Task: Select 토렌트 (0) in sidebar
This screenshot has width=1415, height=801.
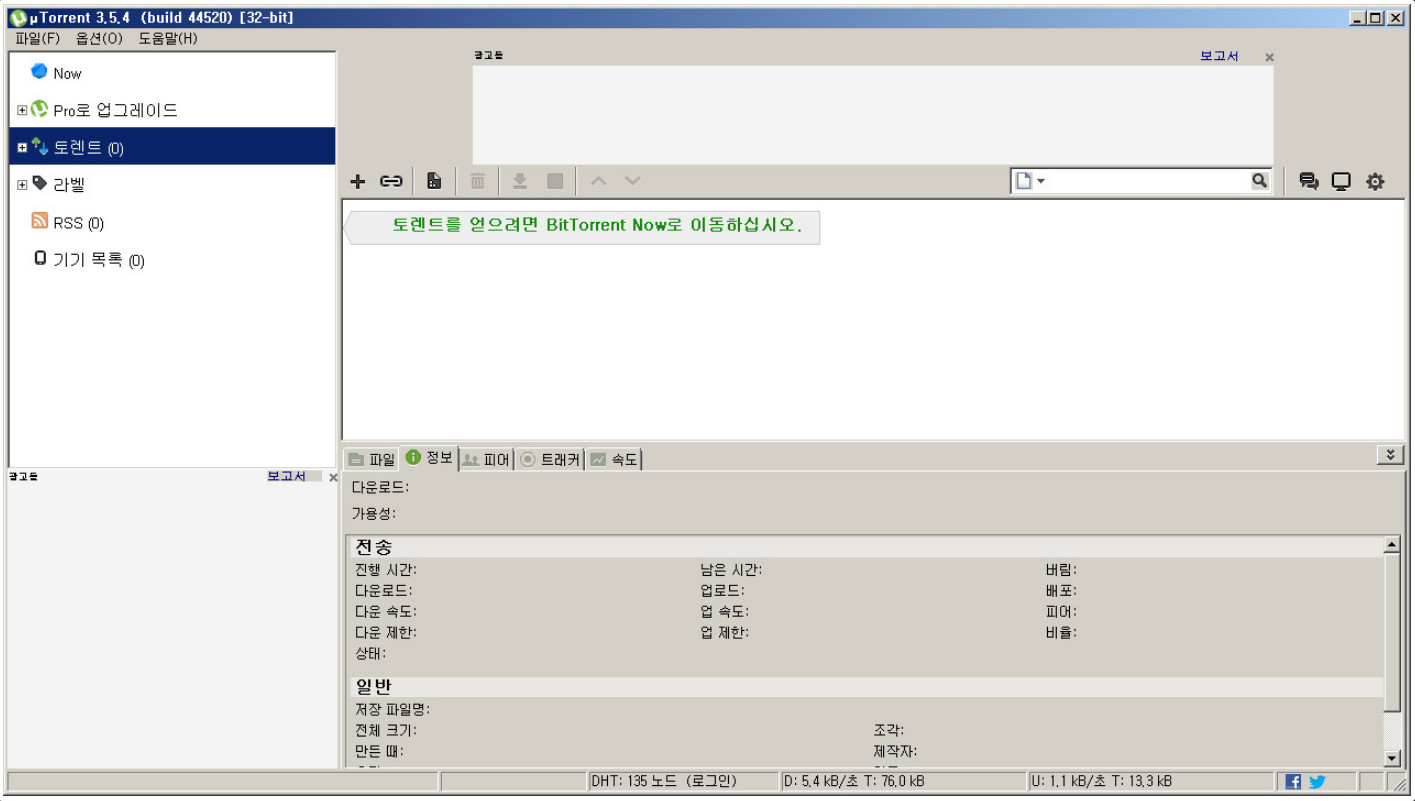Action: point(172,147)
